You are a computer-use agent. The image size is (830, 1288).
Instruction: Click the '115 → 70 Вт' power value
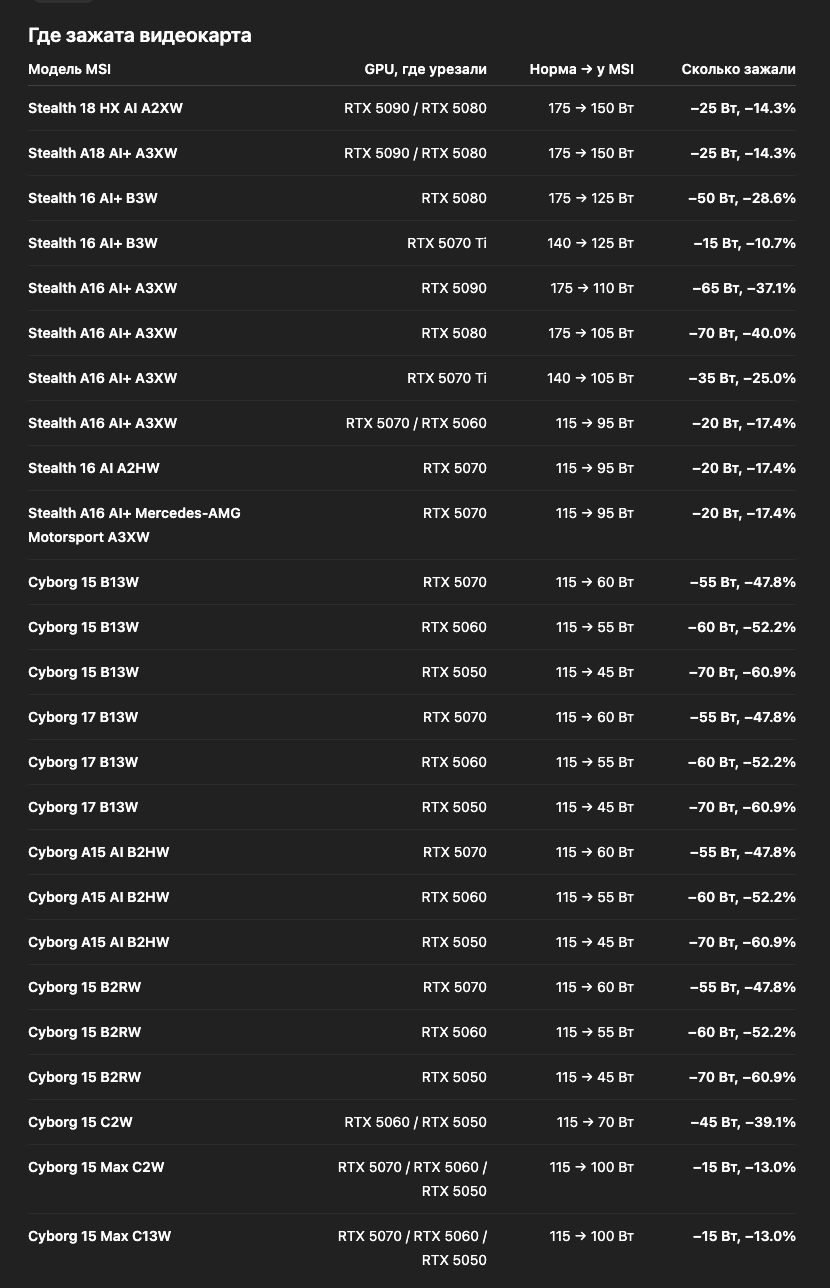595,1122
